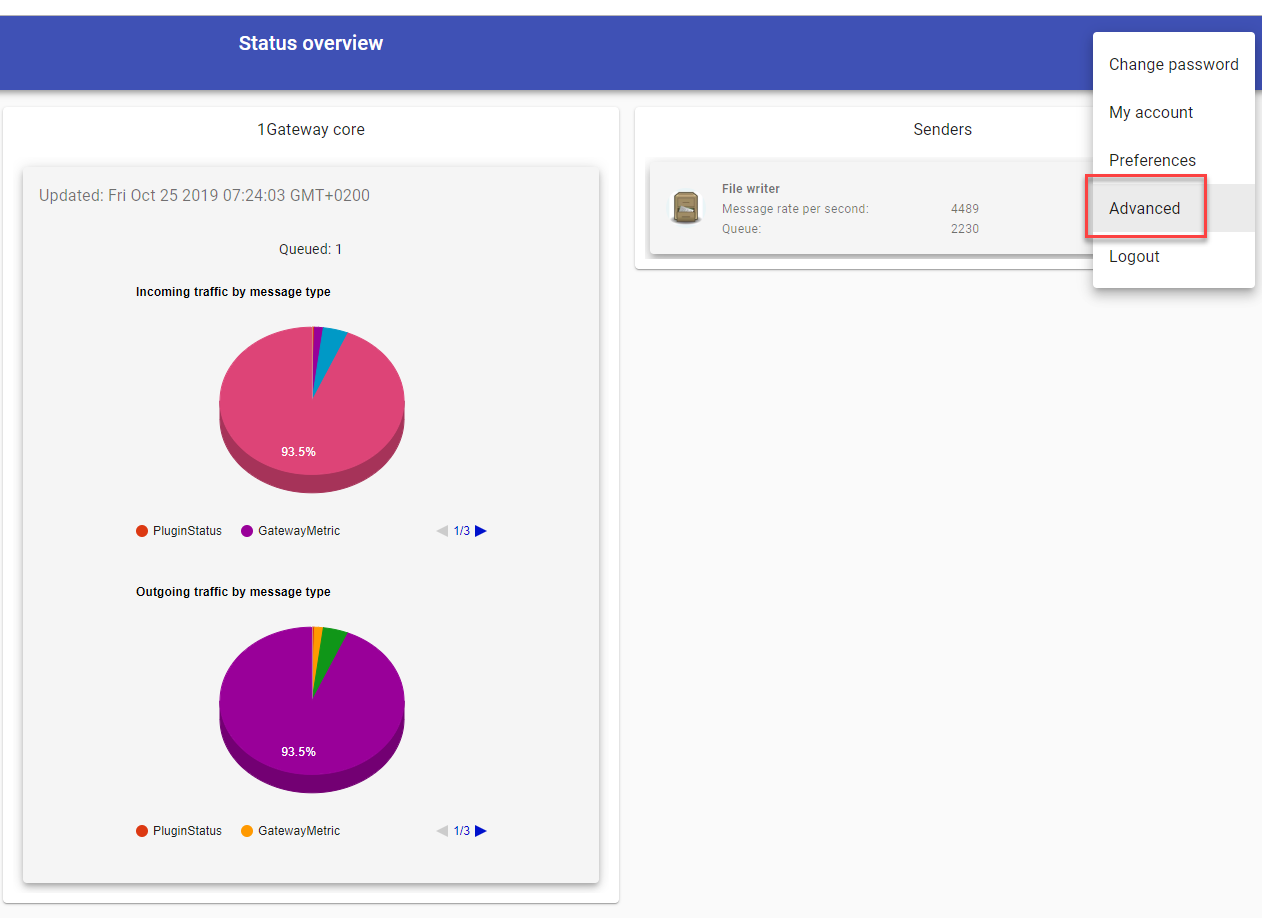Screen dimensions: 1262x918
Task: Go to previous legend page of incoming traffic chart
Action: (442, 531)
